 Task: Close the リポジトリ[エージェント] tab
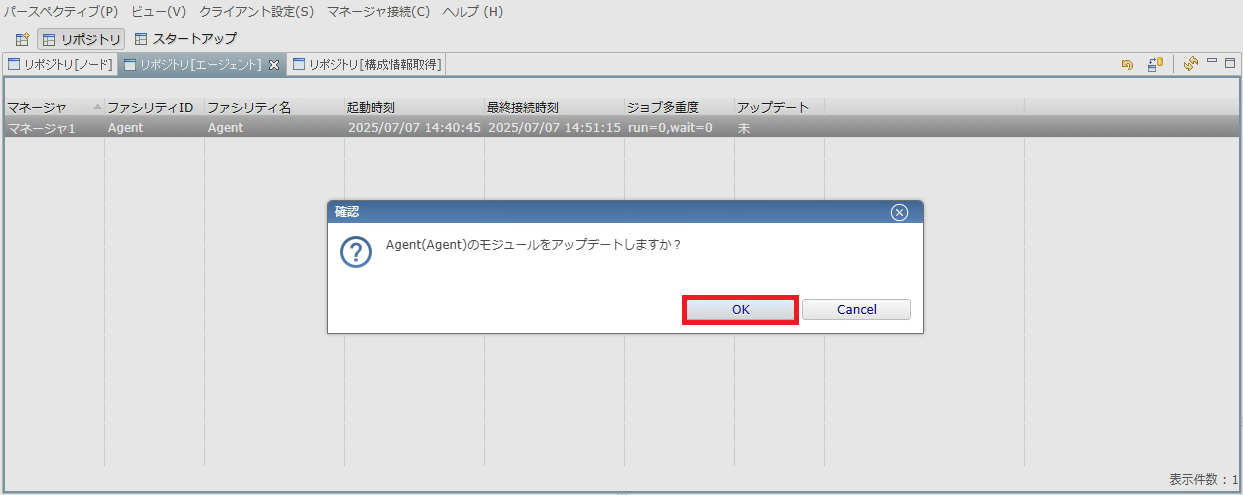(274, 65)
